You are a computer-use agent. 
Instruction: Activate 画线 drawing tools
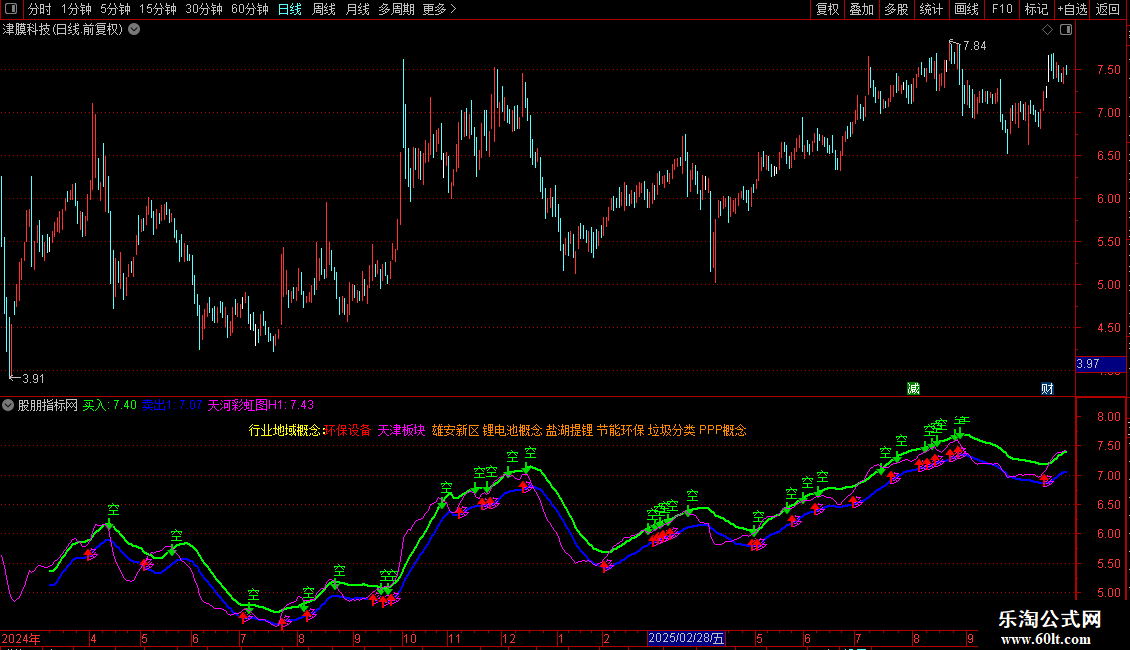pyautogui.click(x=966, y=9)
